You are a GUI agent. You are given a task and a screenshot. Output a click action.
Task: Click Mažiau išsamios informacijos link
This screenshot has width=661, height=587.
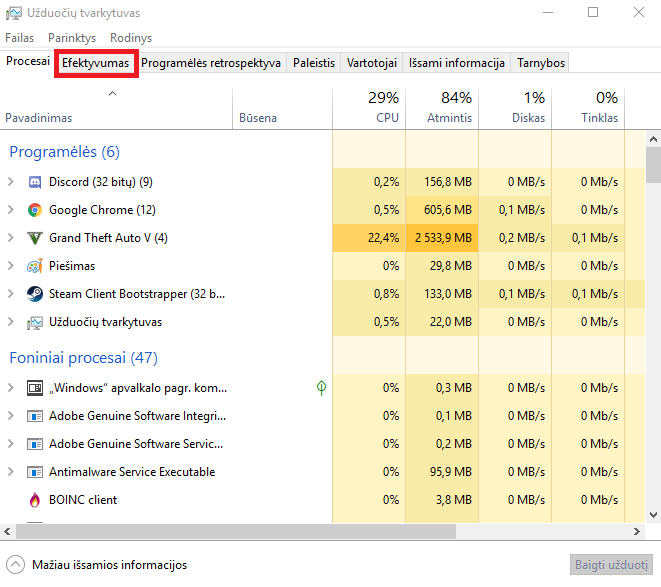pos(109,565)
